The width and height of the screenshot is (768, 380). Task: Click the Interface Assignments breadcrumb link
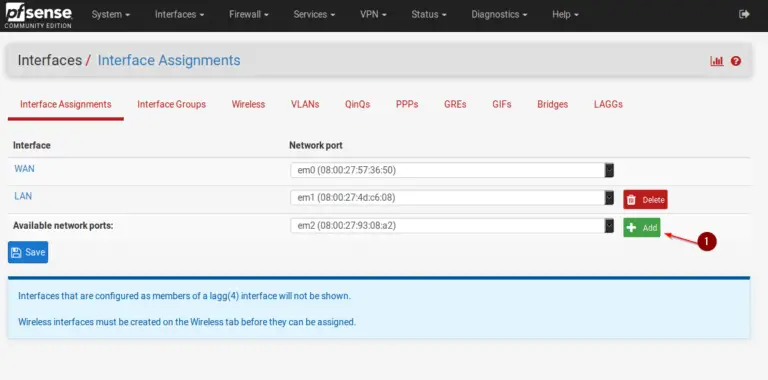(169, 60)
